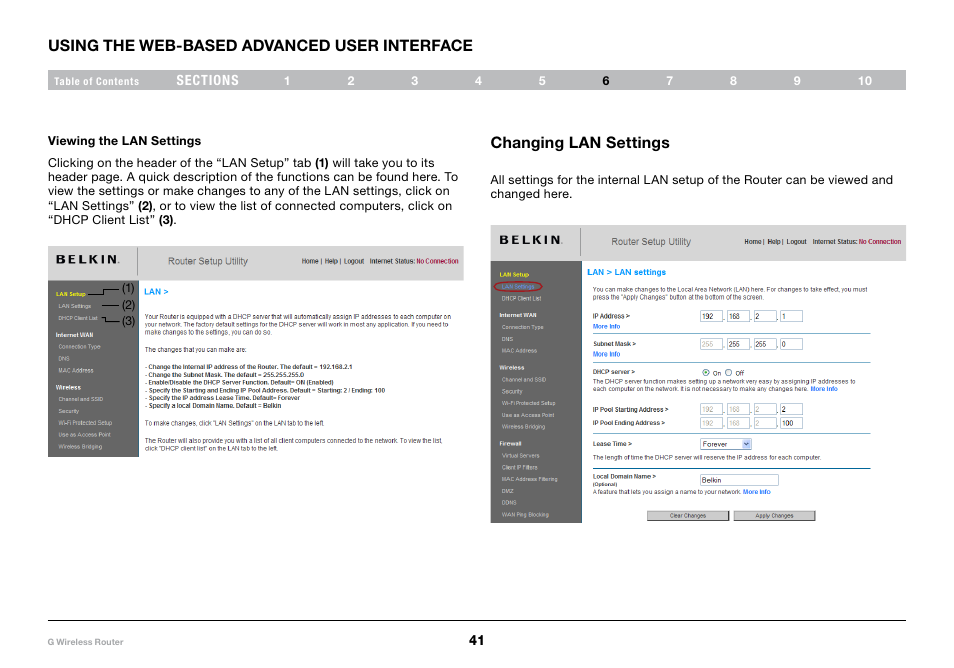Click Home link in LAN overview screenshot
954x668 pixels.
point(310,261)
